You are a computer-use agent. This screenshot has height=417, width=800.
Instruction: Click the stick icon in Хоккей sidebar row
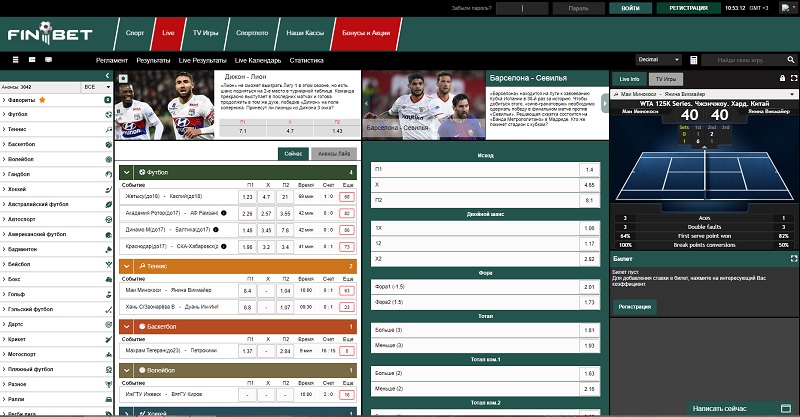pos(108,189)
